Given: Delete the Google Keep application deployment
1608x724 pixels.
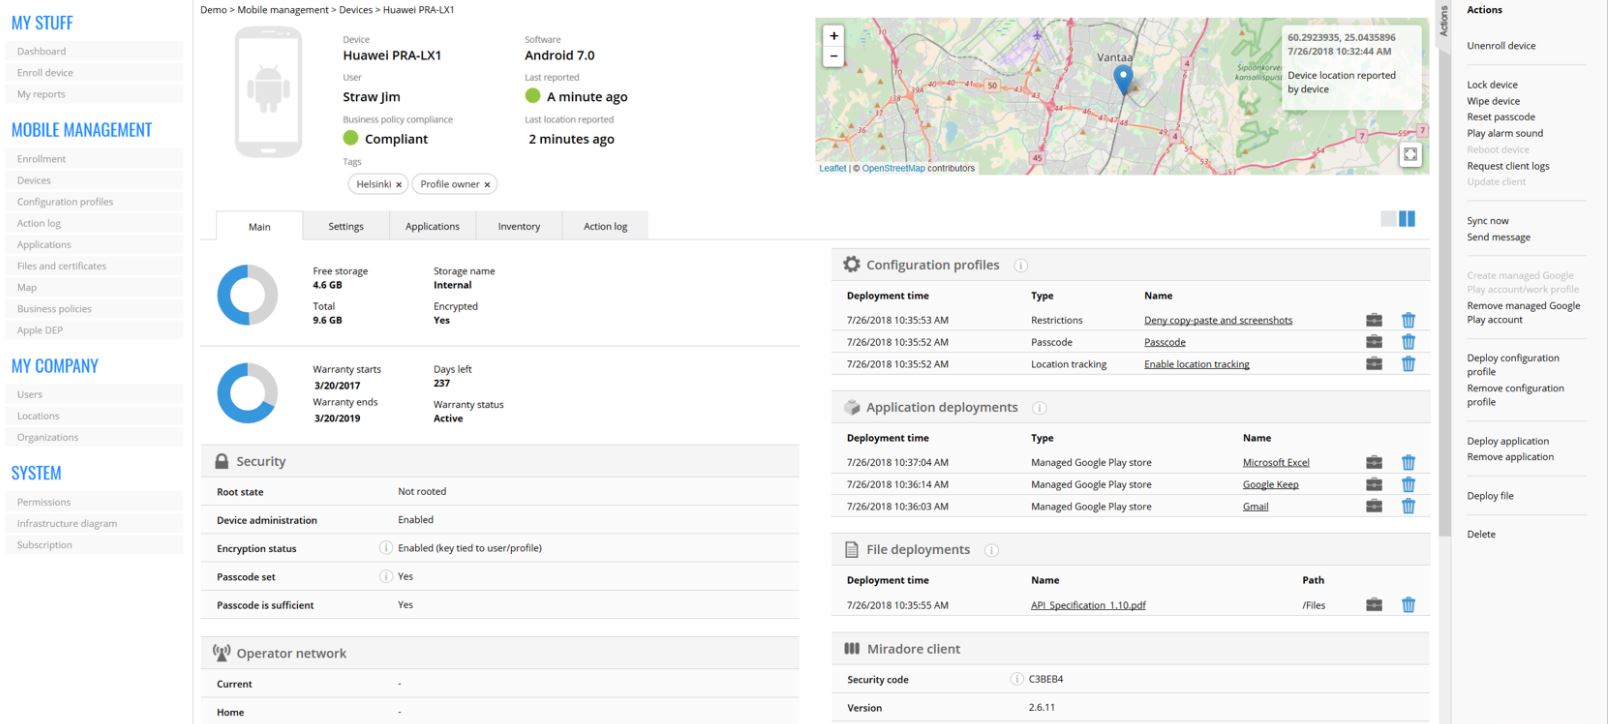Looking at the screenshot, I should pyautogui.click(x=1408, y=484).
